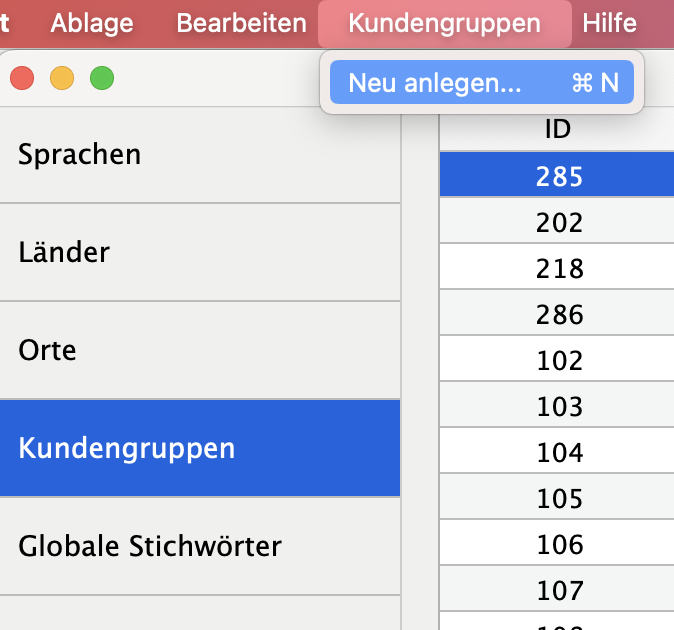
Task: Highlight the row with ID 104
Action: [x=557, y=453]
